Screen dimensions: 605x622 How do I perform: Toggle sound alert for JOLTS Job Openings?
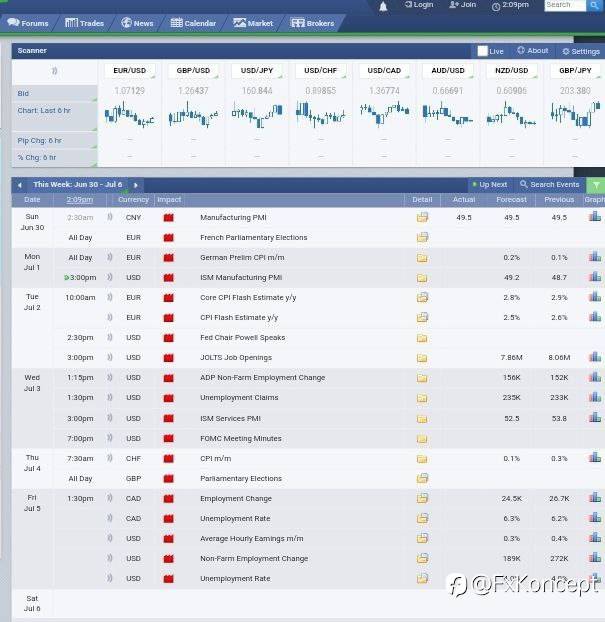click(110, 357)
